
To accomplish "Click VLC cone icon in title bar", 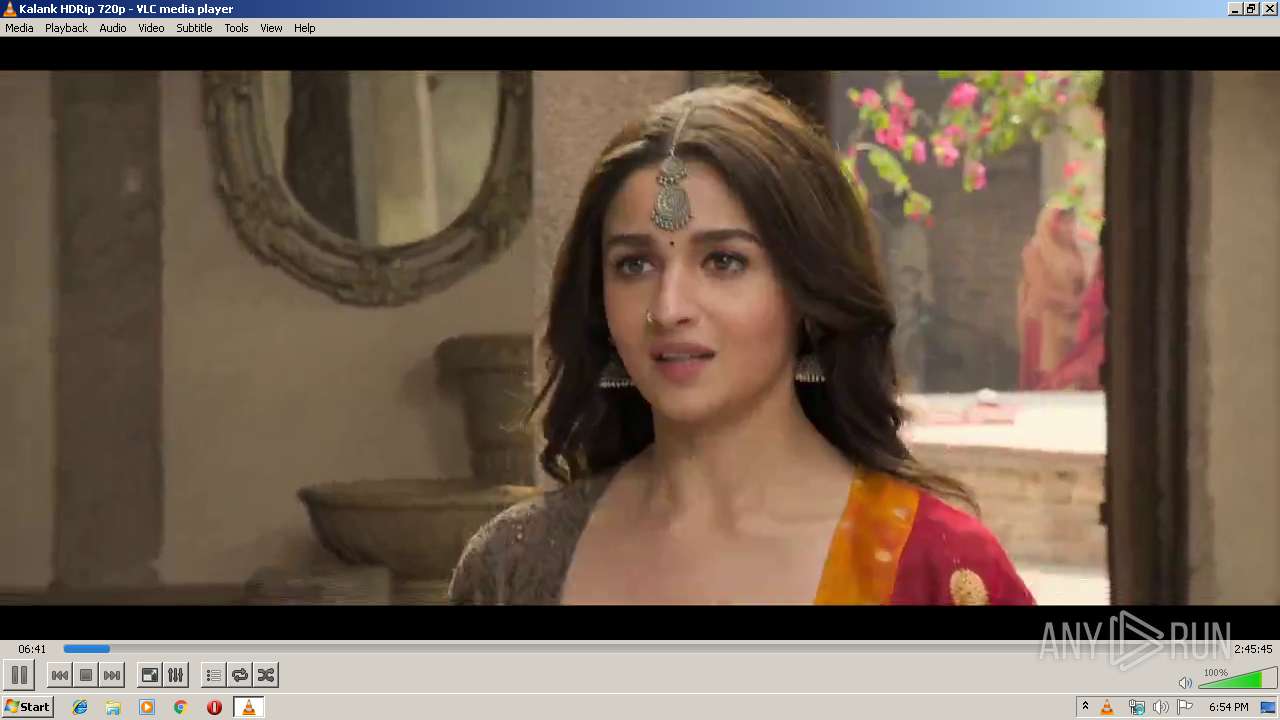I will point(9,9).
